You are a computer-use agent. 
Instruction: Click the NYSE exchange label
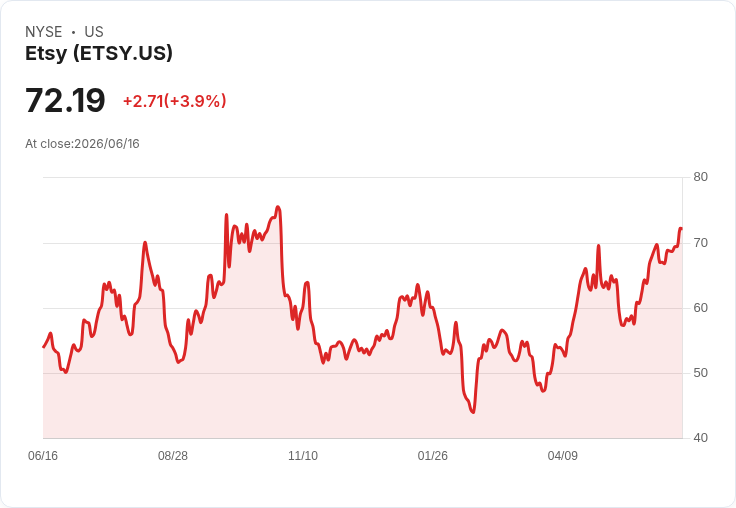coord(44,32)
